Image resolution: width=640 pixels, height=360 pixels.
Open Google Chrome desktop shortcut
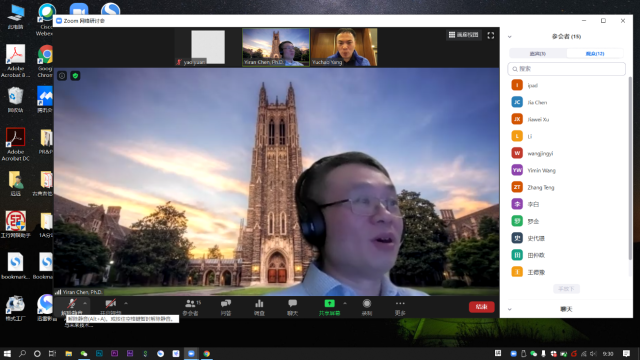[x=46, y=61]
